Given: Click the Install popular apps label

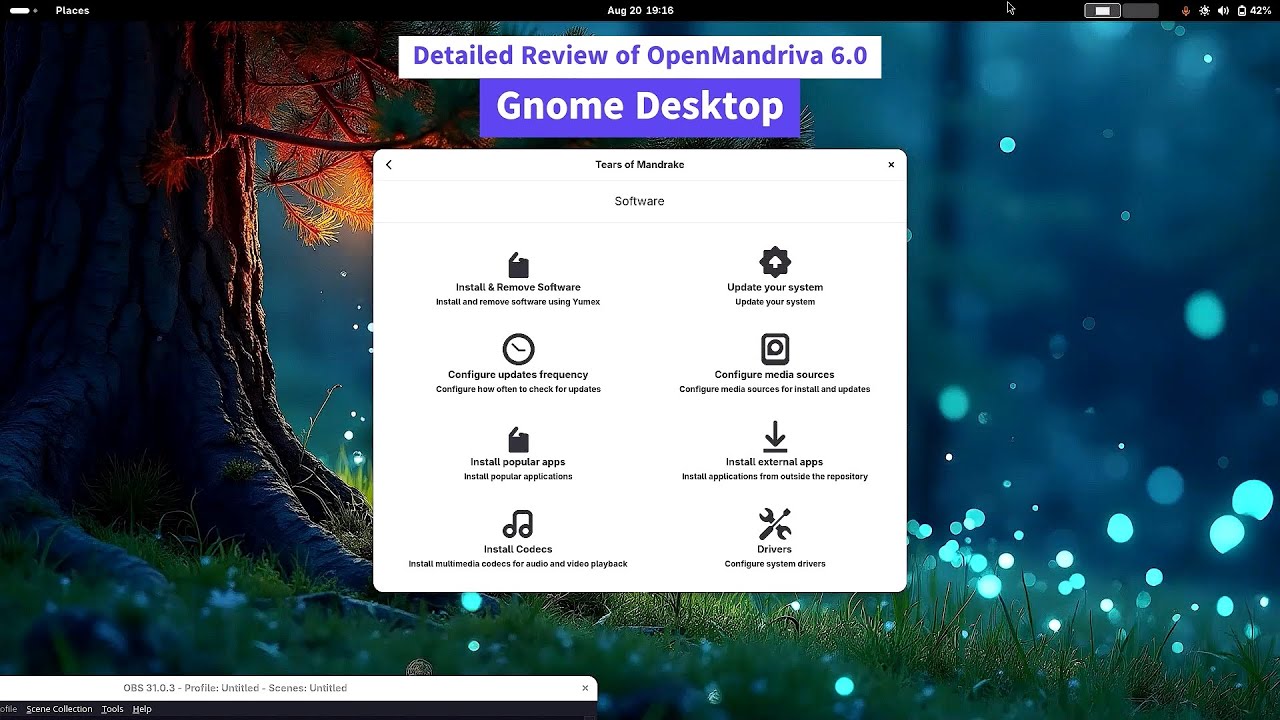Looking at the screenshot, I should [x=518, y=462].
